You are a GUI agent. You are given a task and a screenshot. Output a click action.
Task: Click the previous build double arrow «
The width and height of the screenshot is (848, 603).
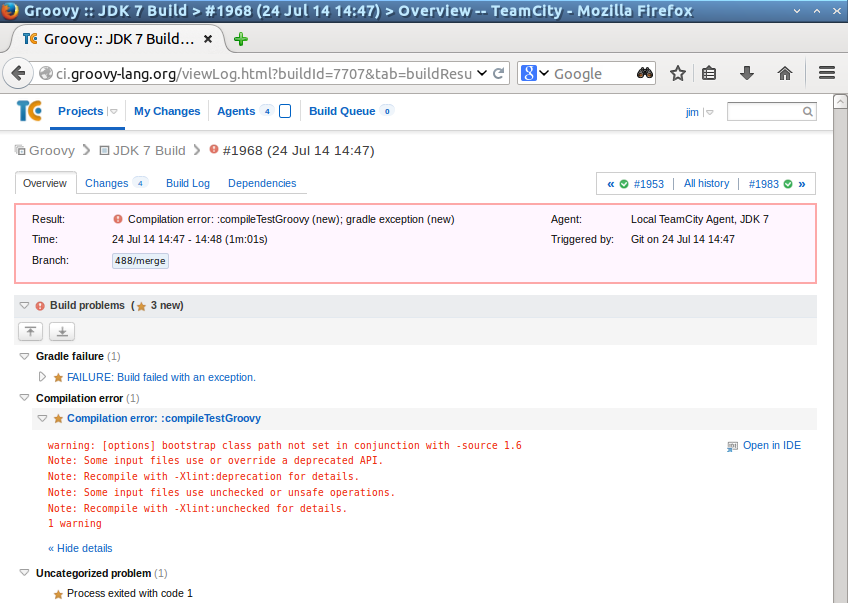(x=611, y=184)
